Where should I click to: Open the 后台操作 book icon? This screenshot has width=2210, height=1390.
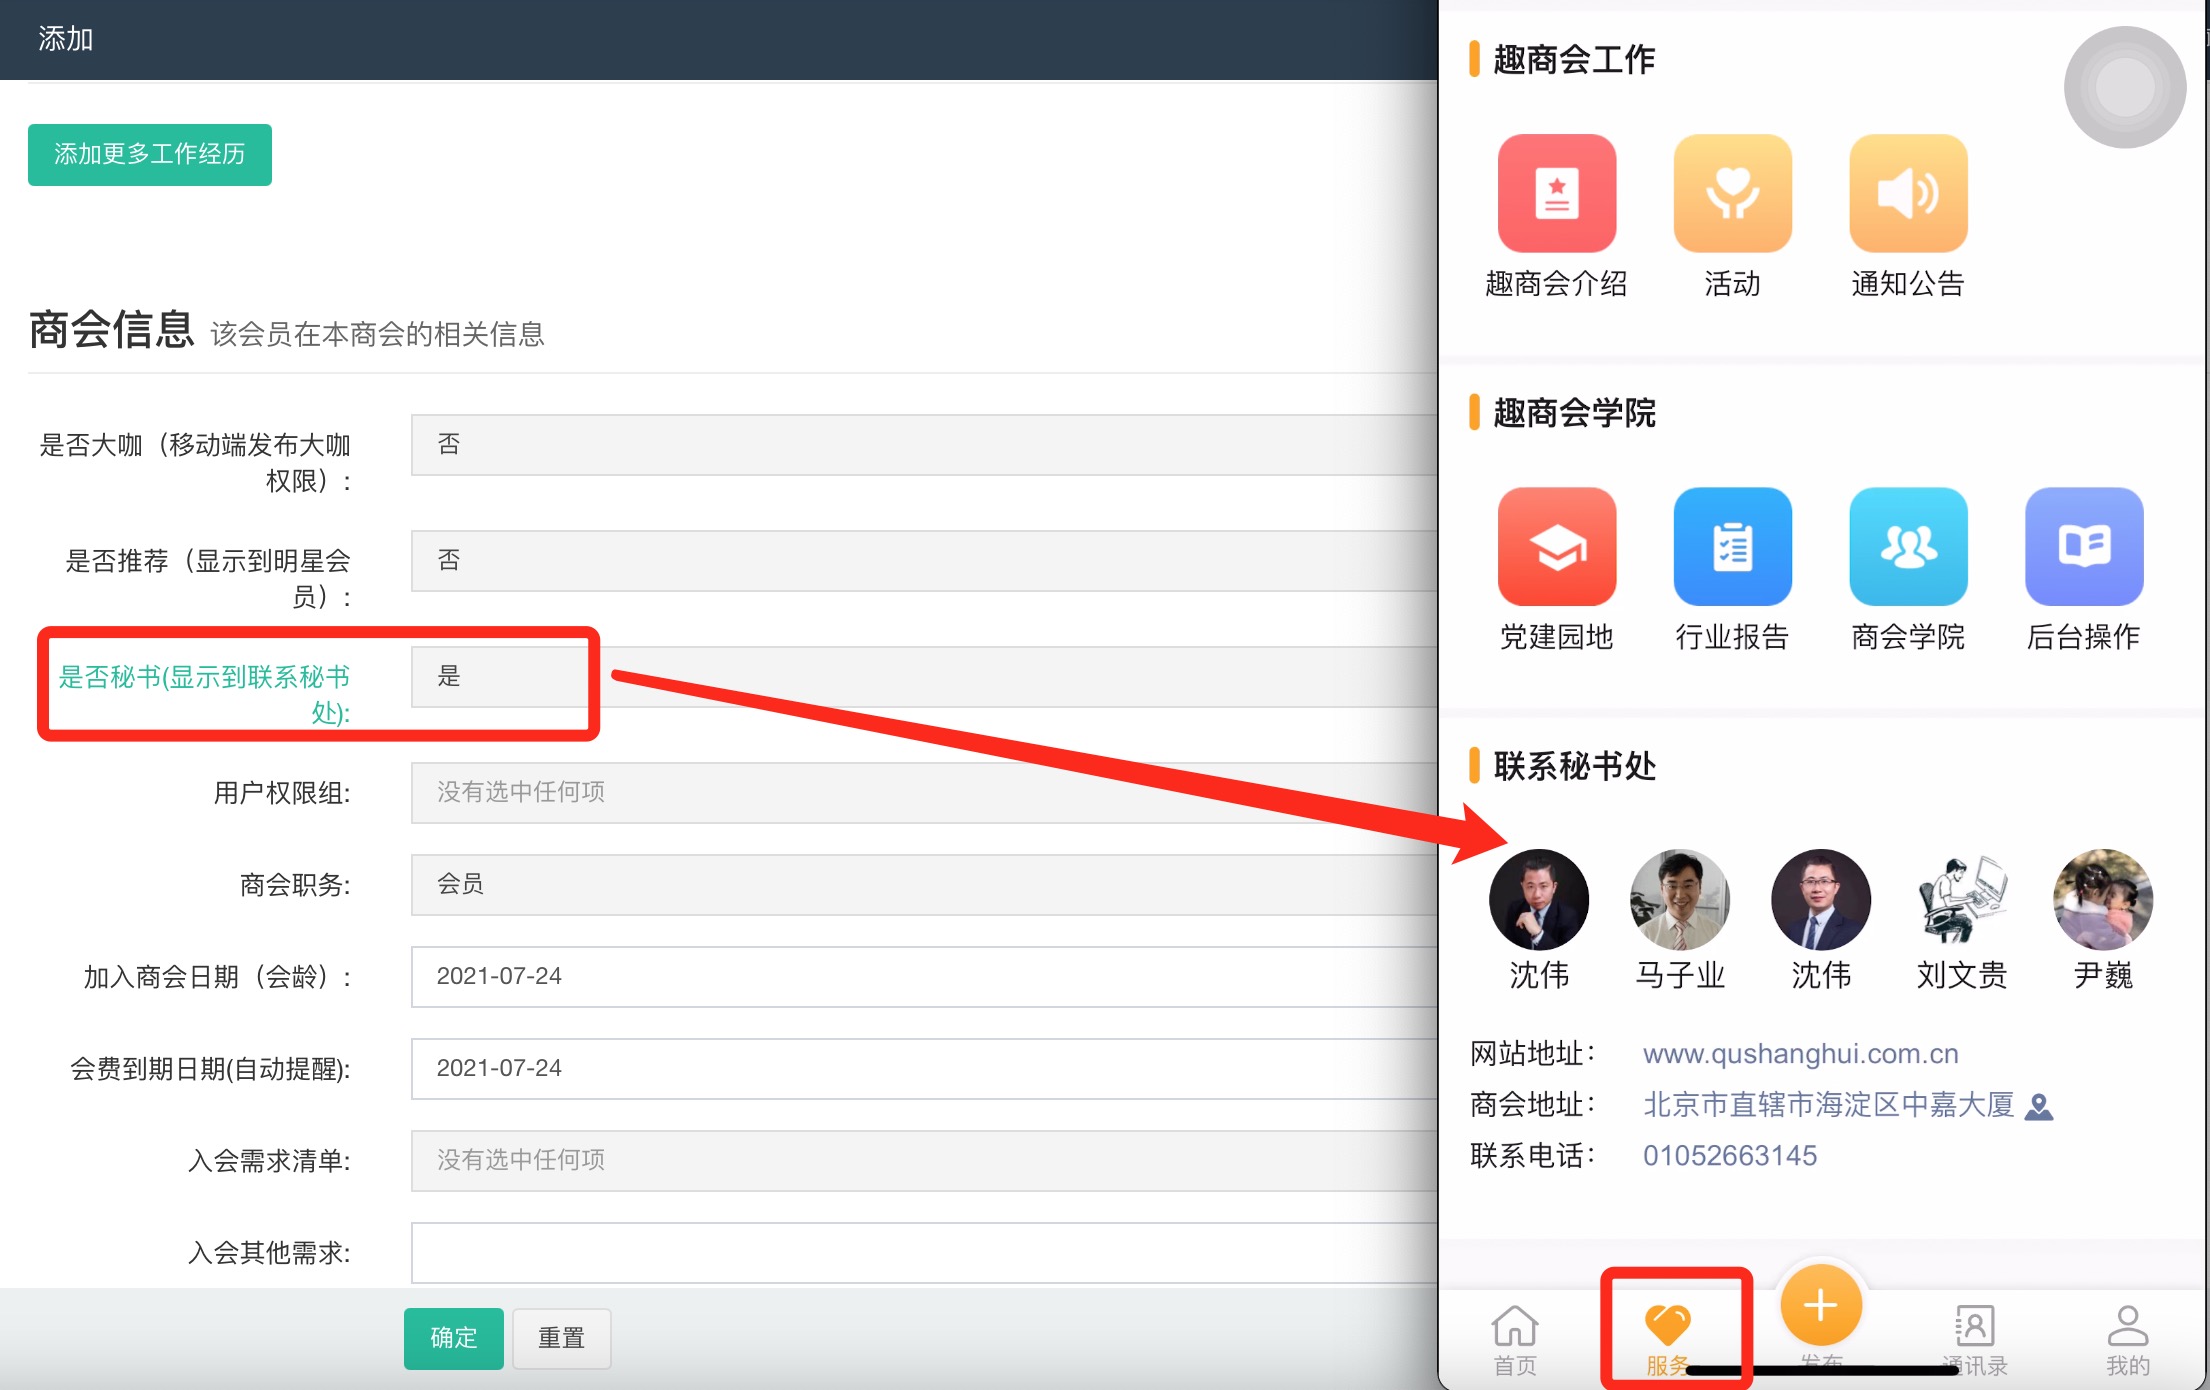click(2084, 546)
